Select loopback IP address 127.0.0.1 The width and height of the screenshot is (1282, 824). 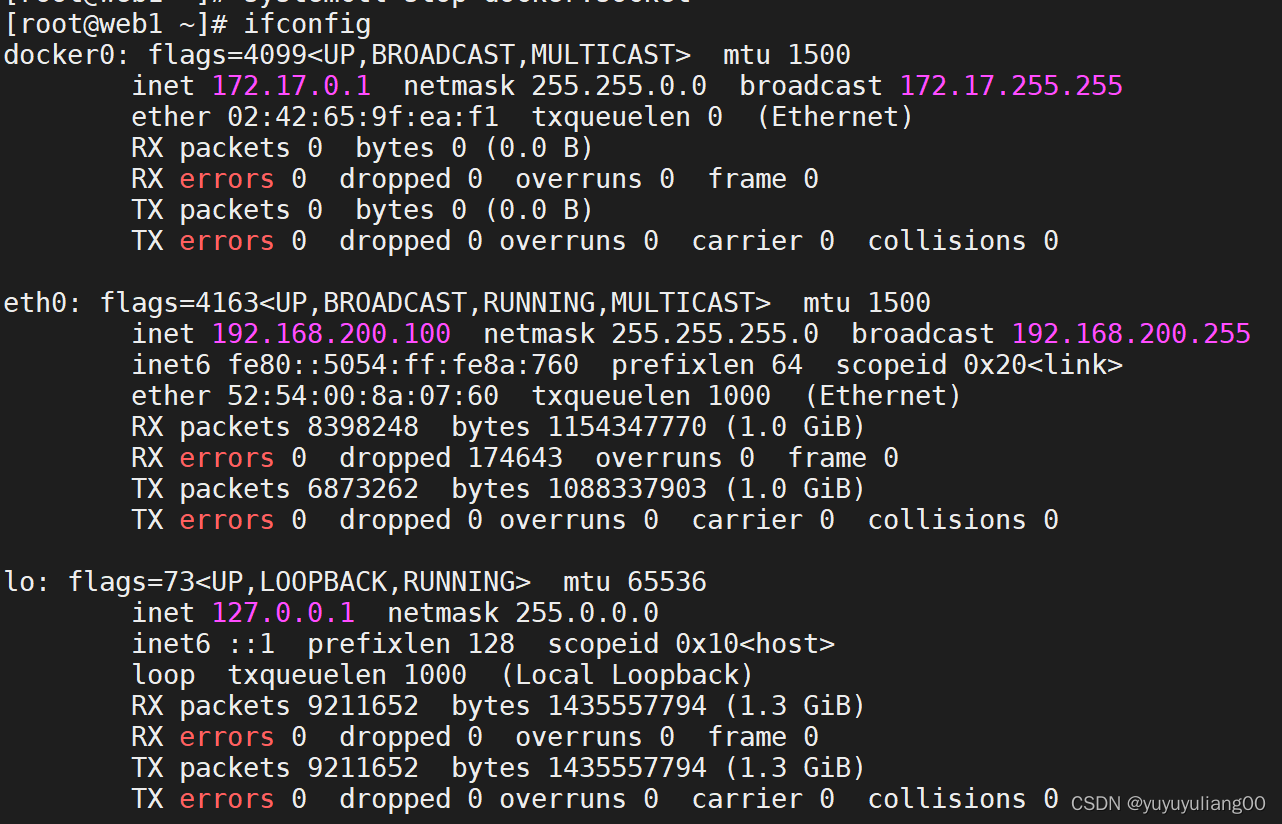tap(283, 612)
